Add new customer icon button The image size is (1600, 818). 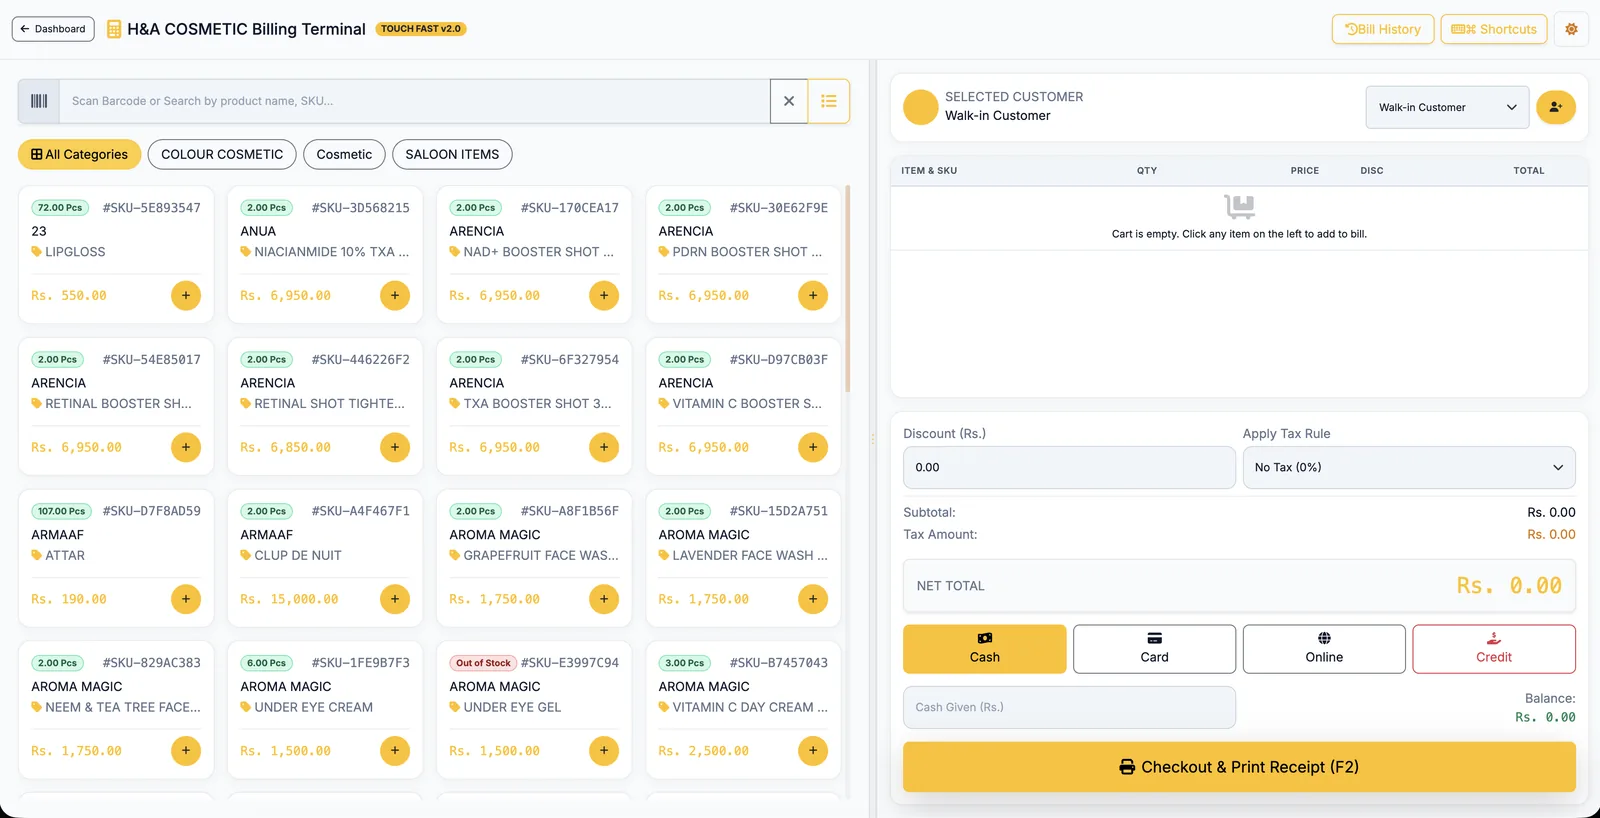1556,107
